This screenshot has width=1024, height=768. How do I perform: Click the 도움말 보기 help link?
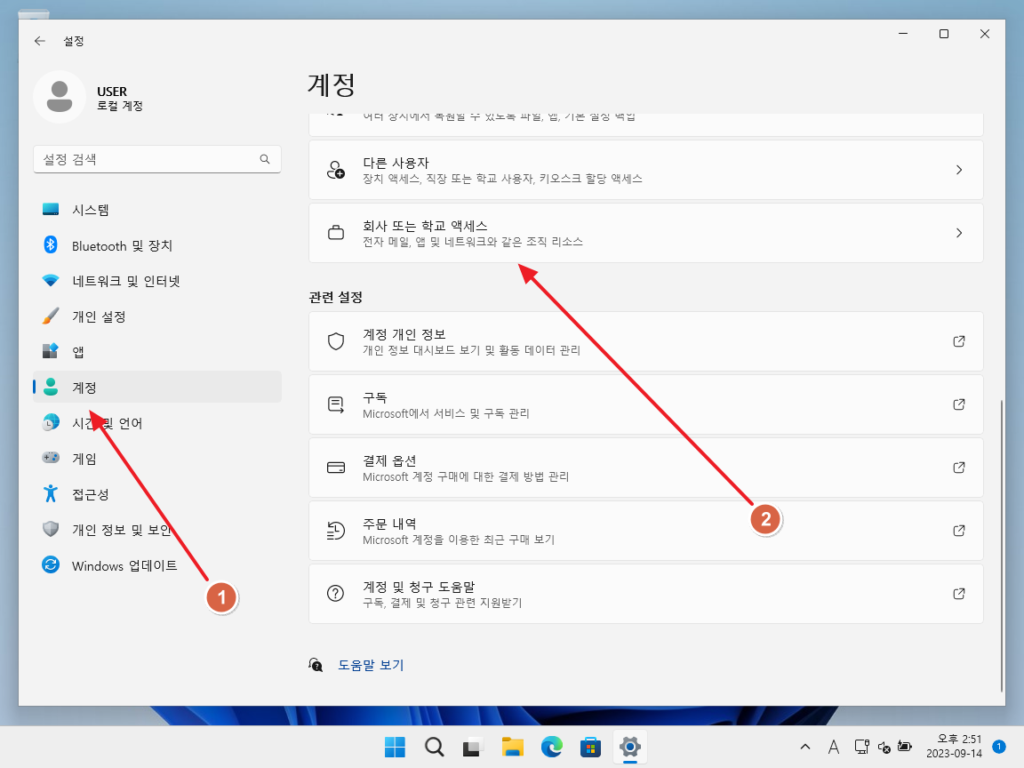tap(372, 664)
